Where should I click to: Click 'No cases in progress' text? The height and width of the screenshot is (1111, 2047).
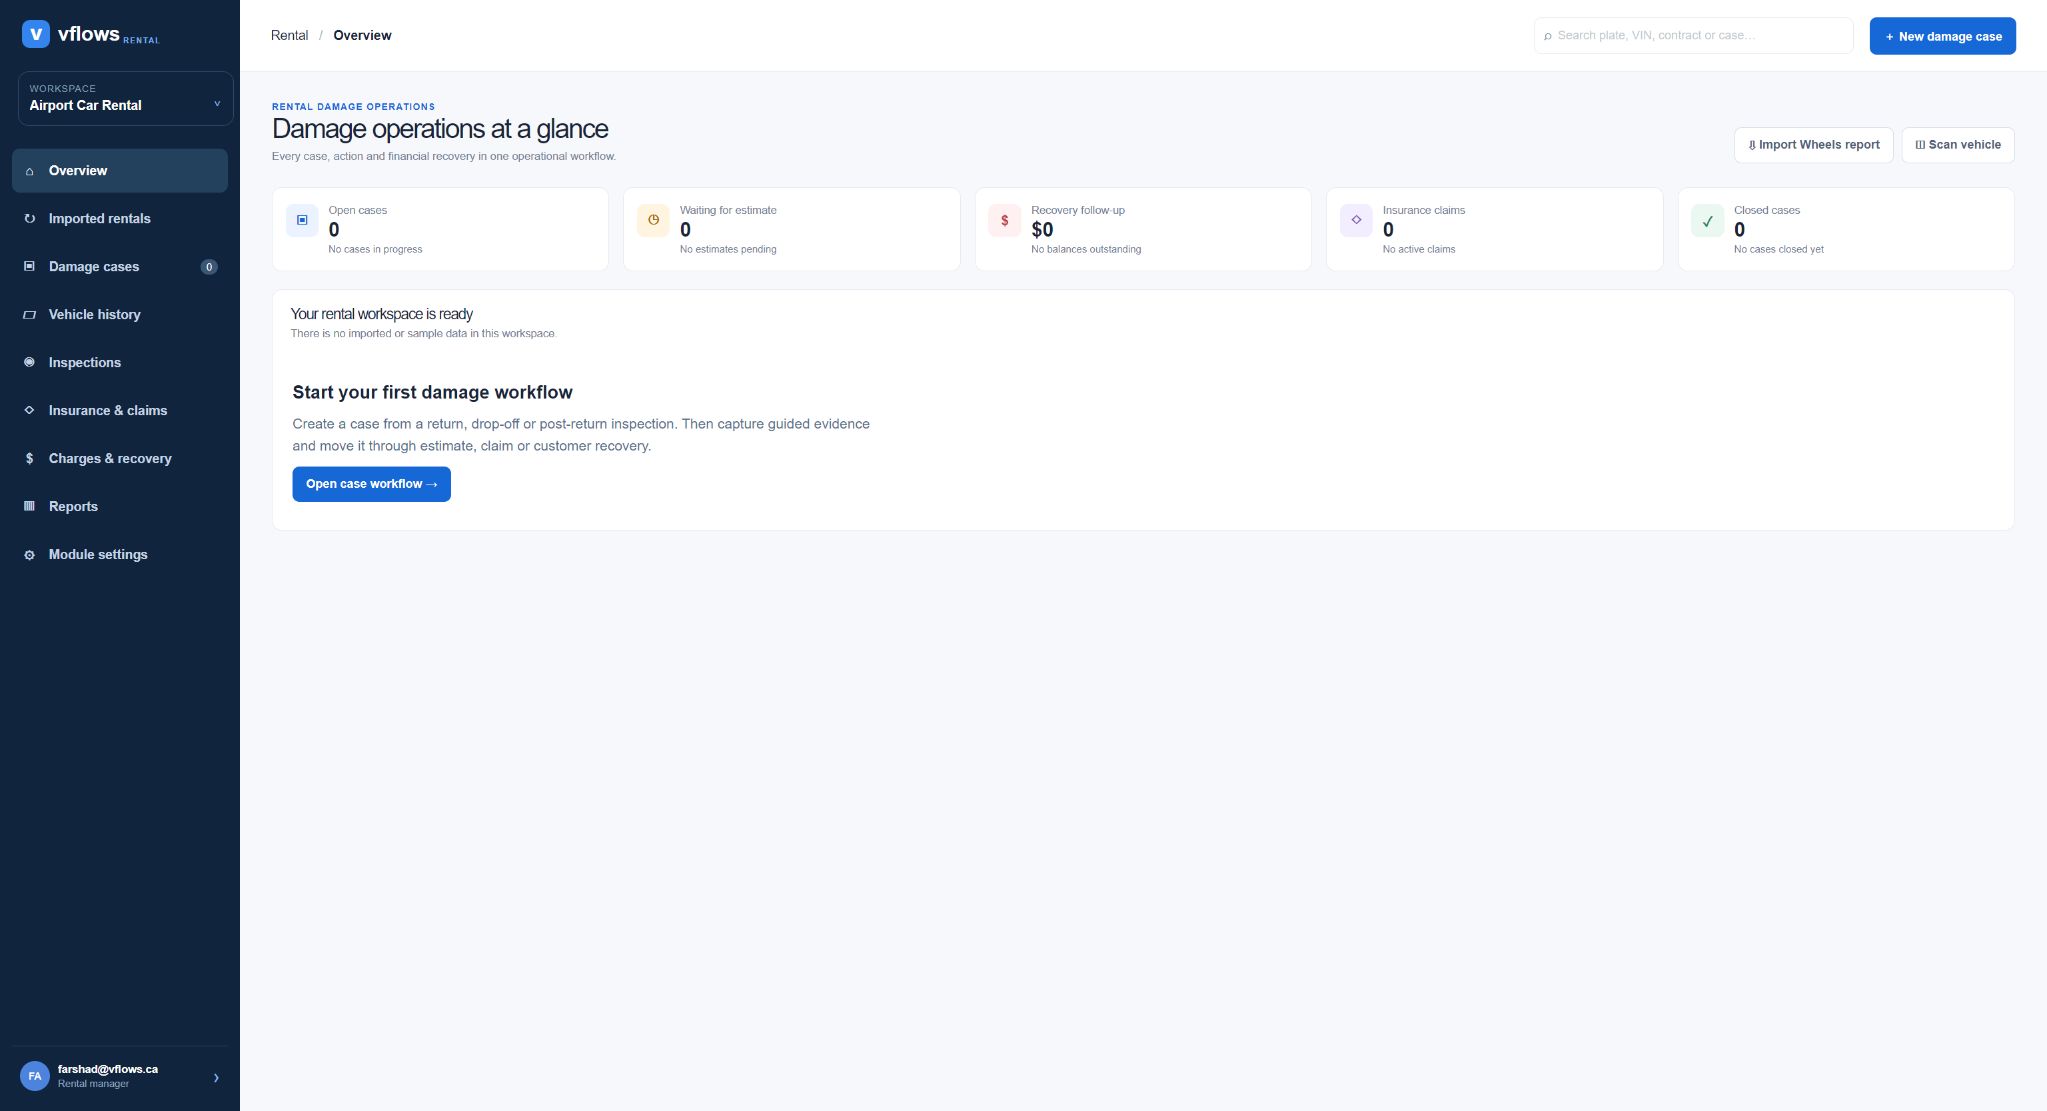(375, 249)
